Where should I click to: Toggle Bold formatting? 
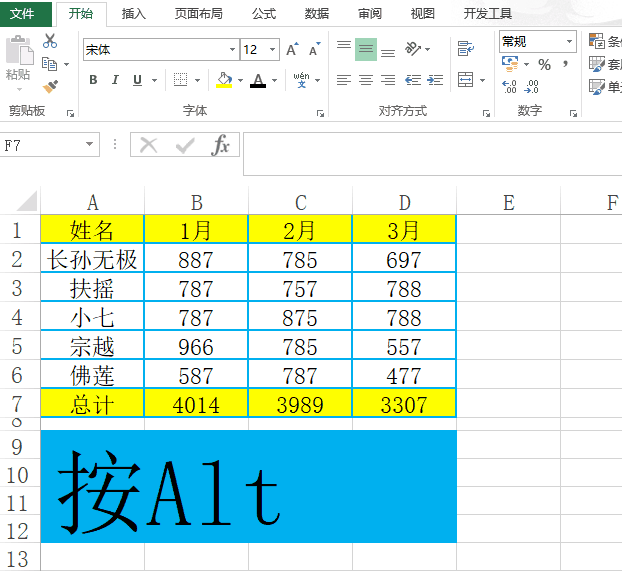pyautogui.click(x=93, y=80)
